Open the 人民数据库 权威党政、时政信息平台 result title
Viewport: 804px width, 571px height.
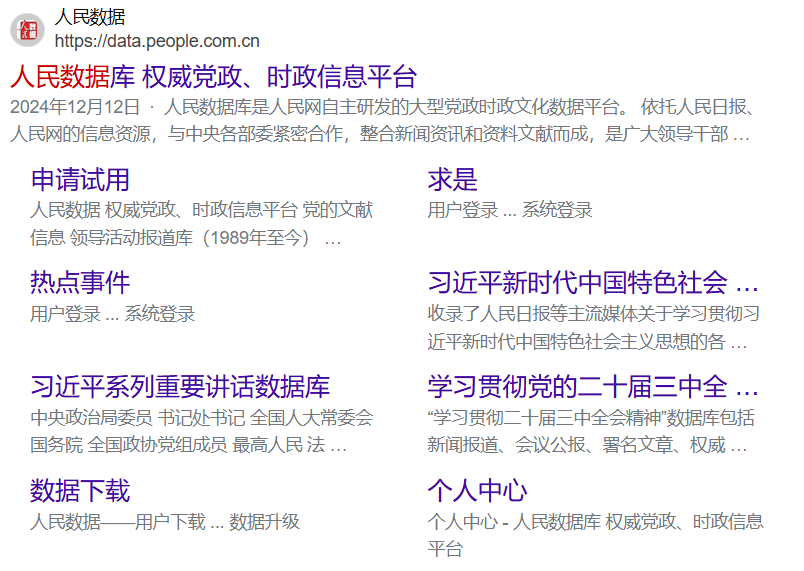click(x=213, y=77)
